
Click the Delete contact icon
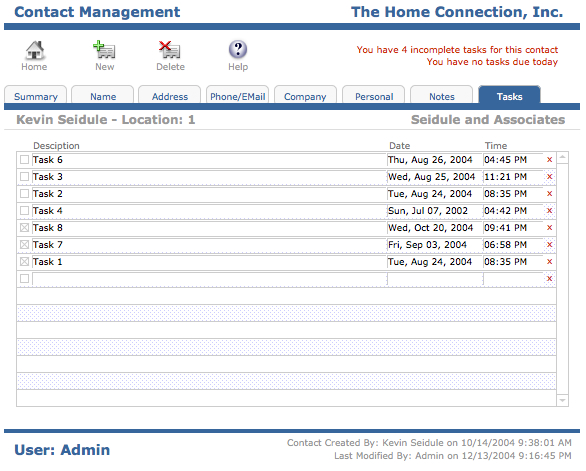coord(170,50)
